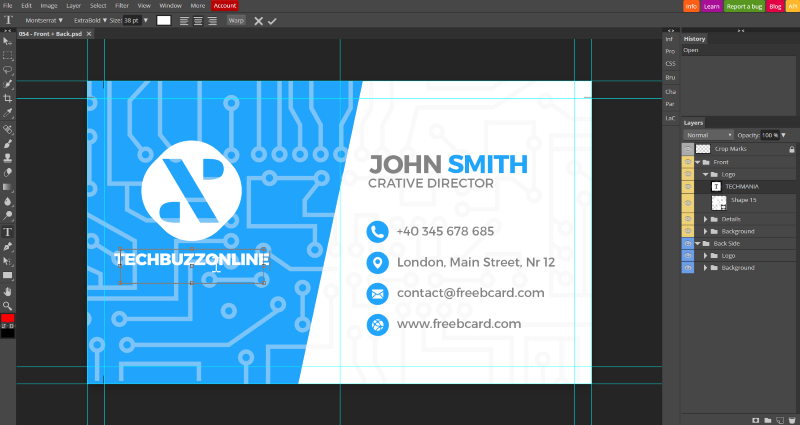
Task: Select the Gradient tool
Action: coord(8,187)
